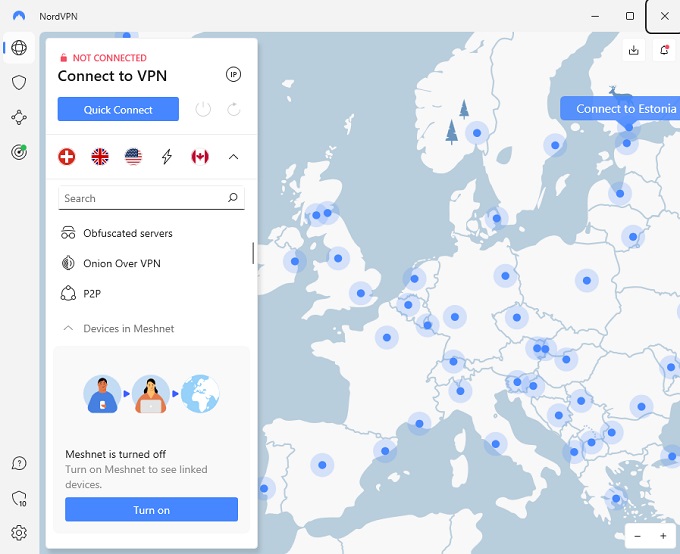Select the Ireland server pin
680x554 pixels.
[x=295, y=261]
